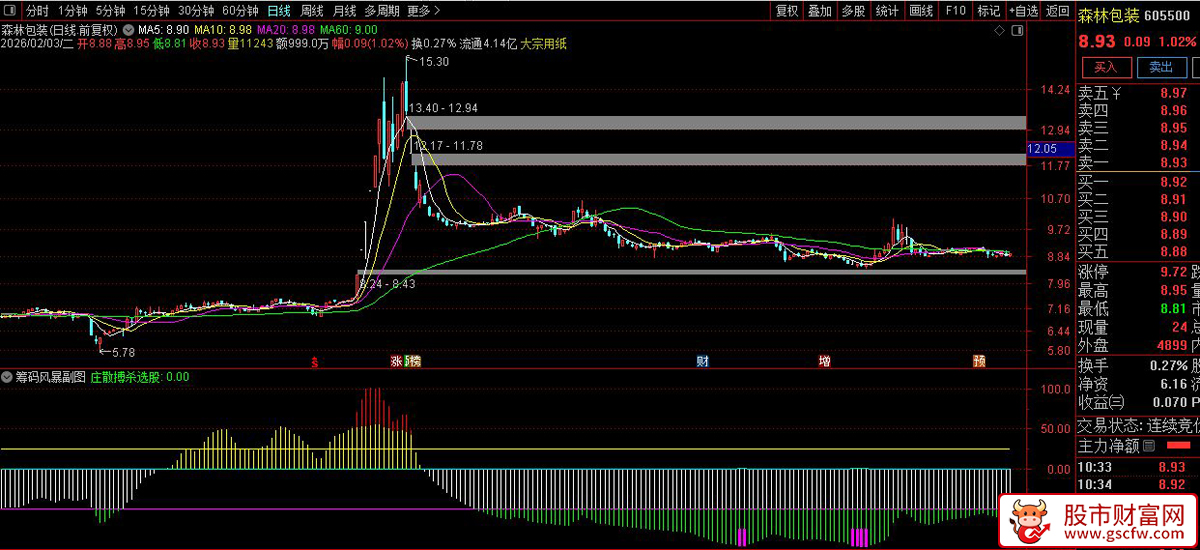The width and height of the screenshot is (1200, 550).
Task: Click the 预 event marker icon
Action: coord(979,361)
